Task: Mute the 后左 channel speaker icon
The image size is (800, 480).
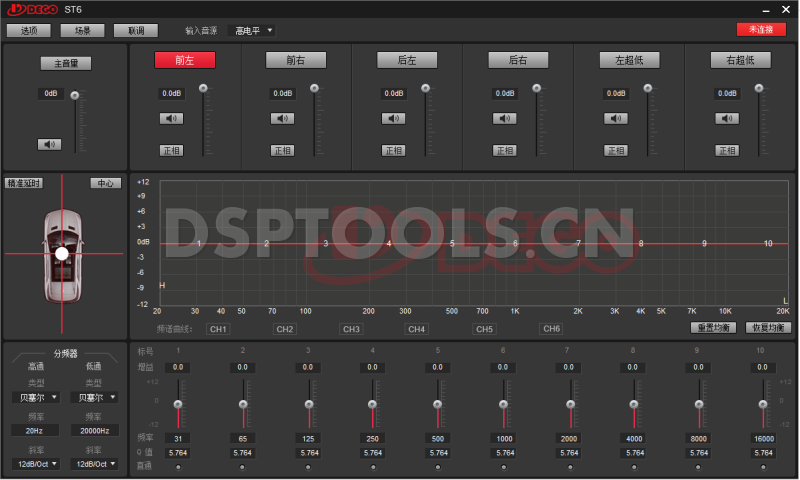Action: pos(393,119)
